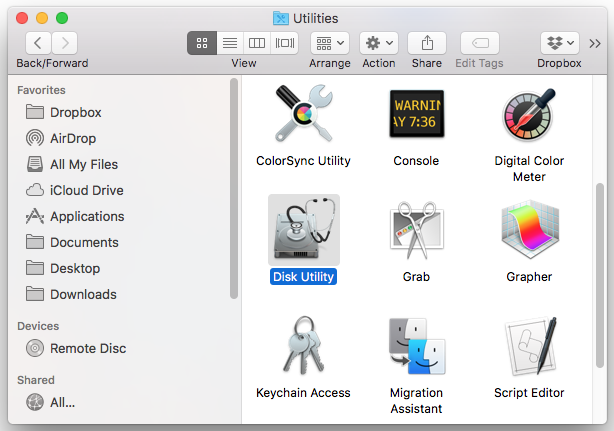614x431 pixels.
Task: Switch to Cover Flow view mode
Action: tap(285, 43)
